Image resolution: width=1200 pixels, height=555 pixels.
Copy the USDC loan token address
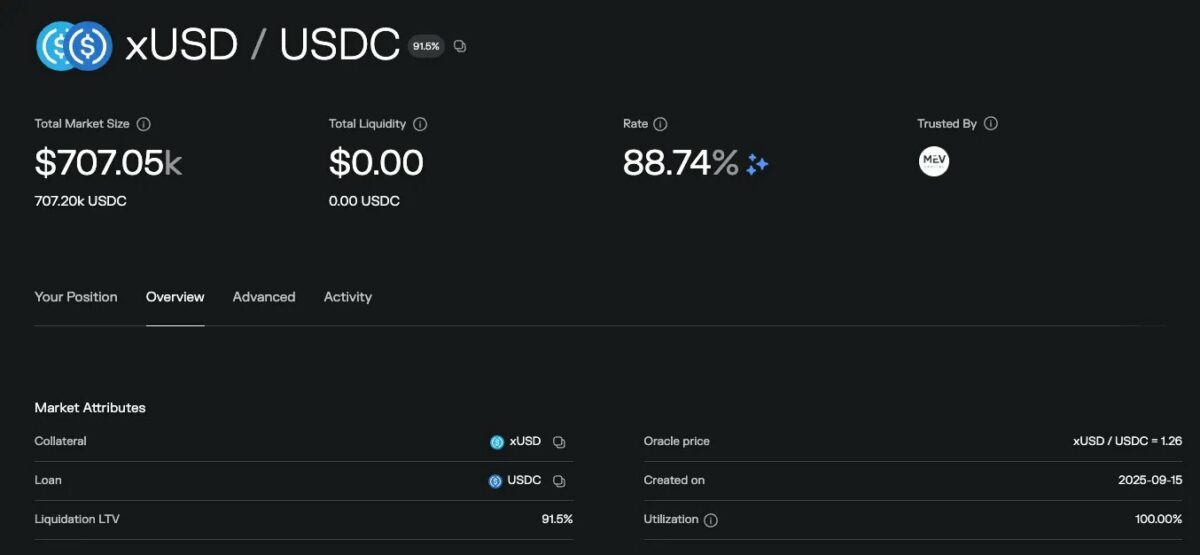click(560, 481)
